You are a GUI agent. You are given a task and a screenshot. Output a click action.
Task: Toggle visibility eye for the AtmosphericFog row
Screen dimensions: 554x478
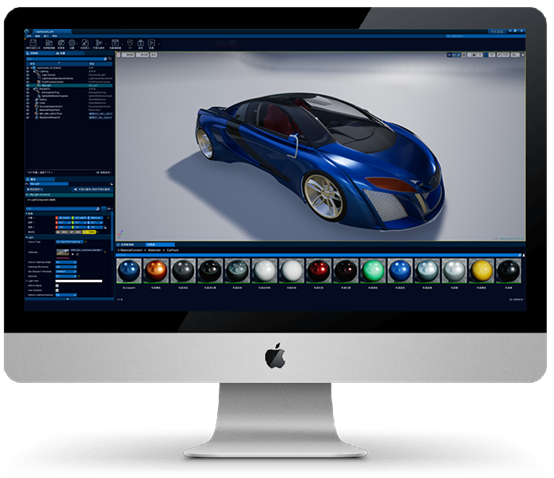click(28, 93)
